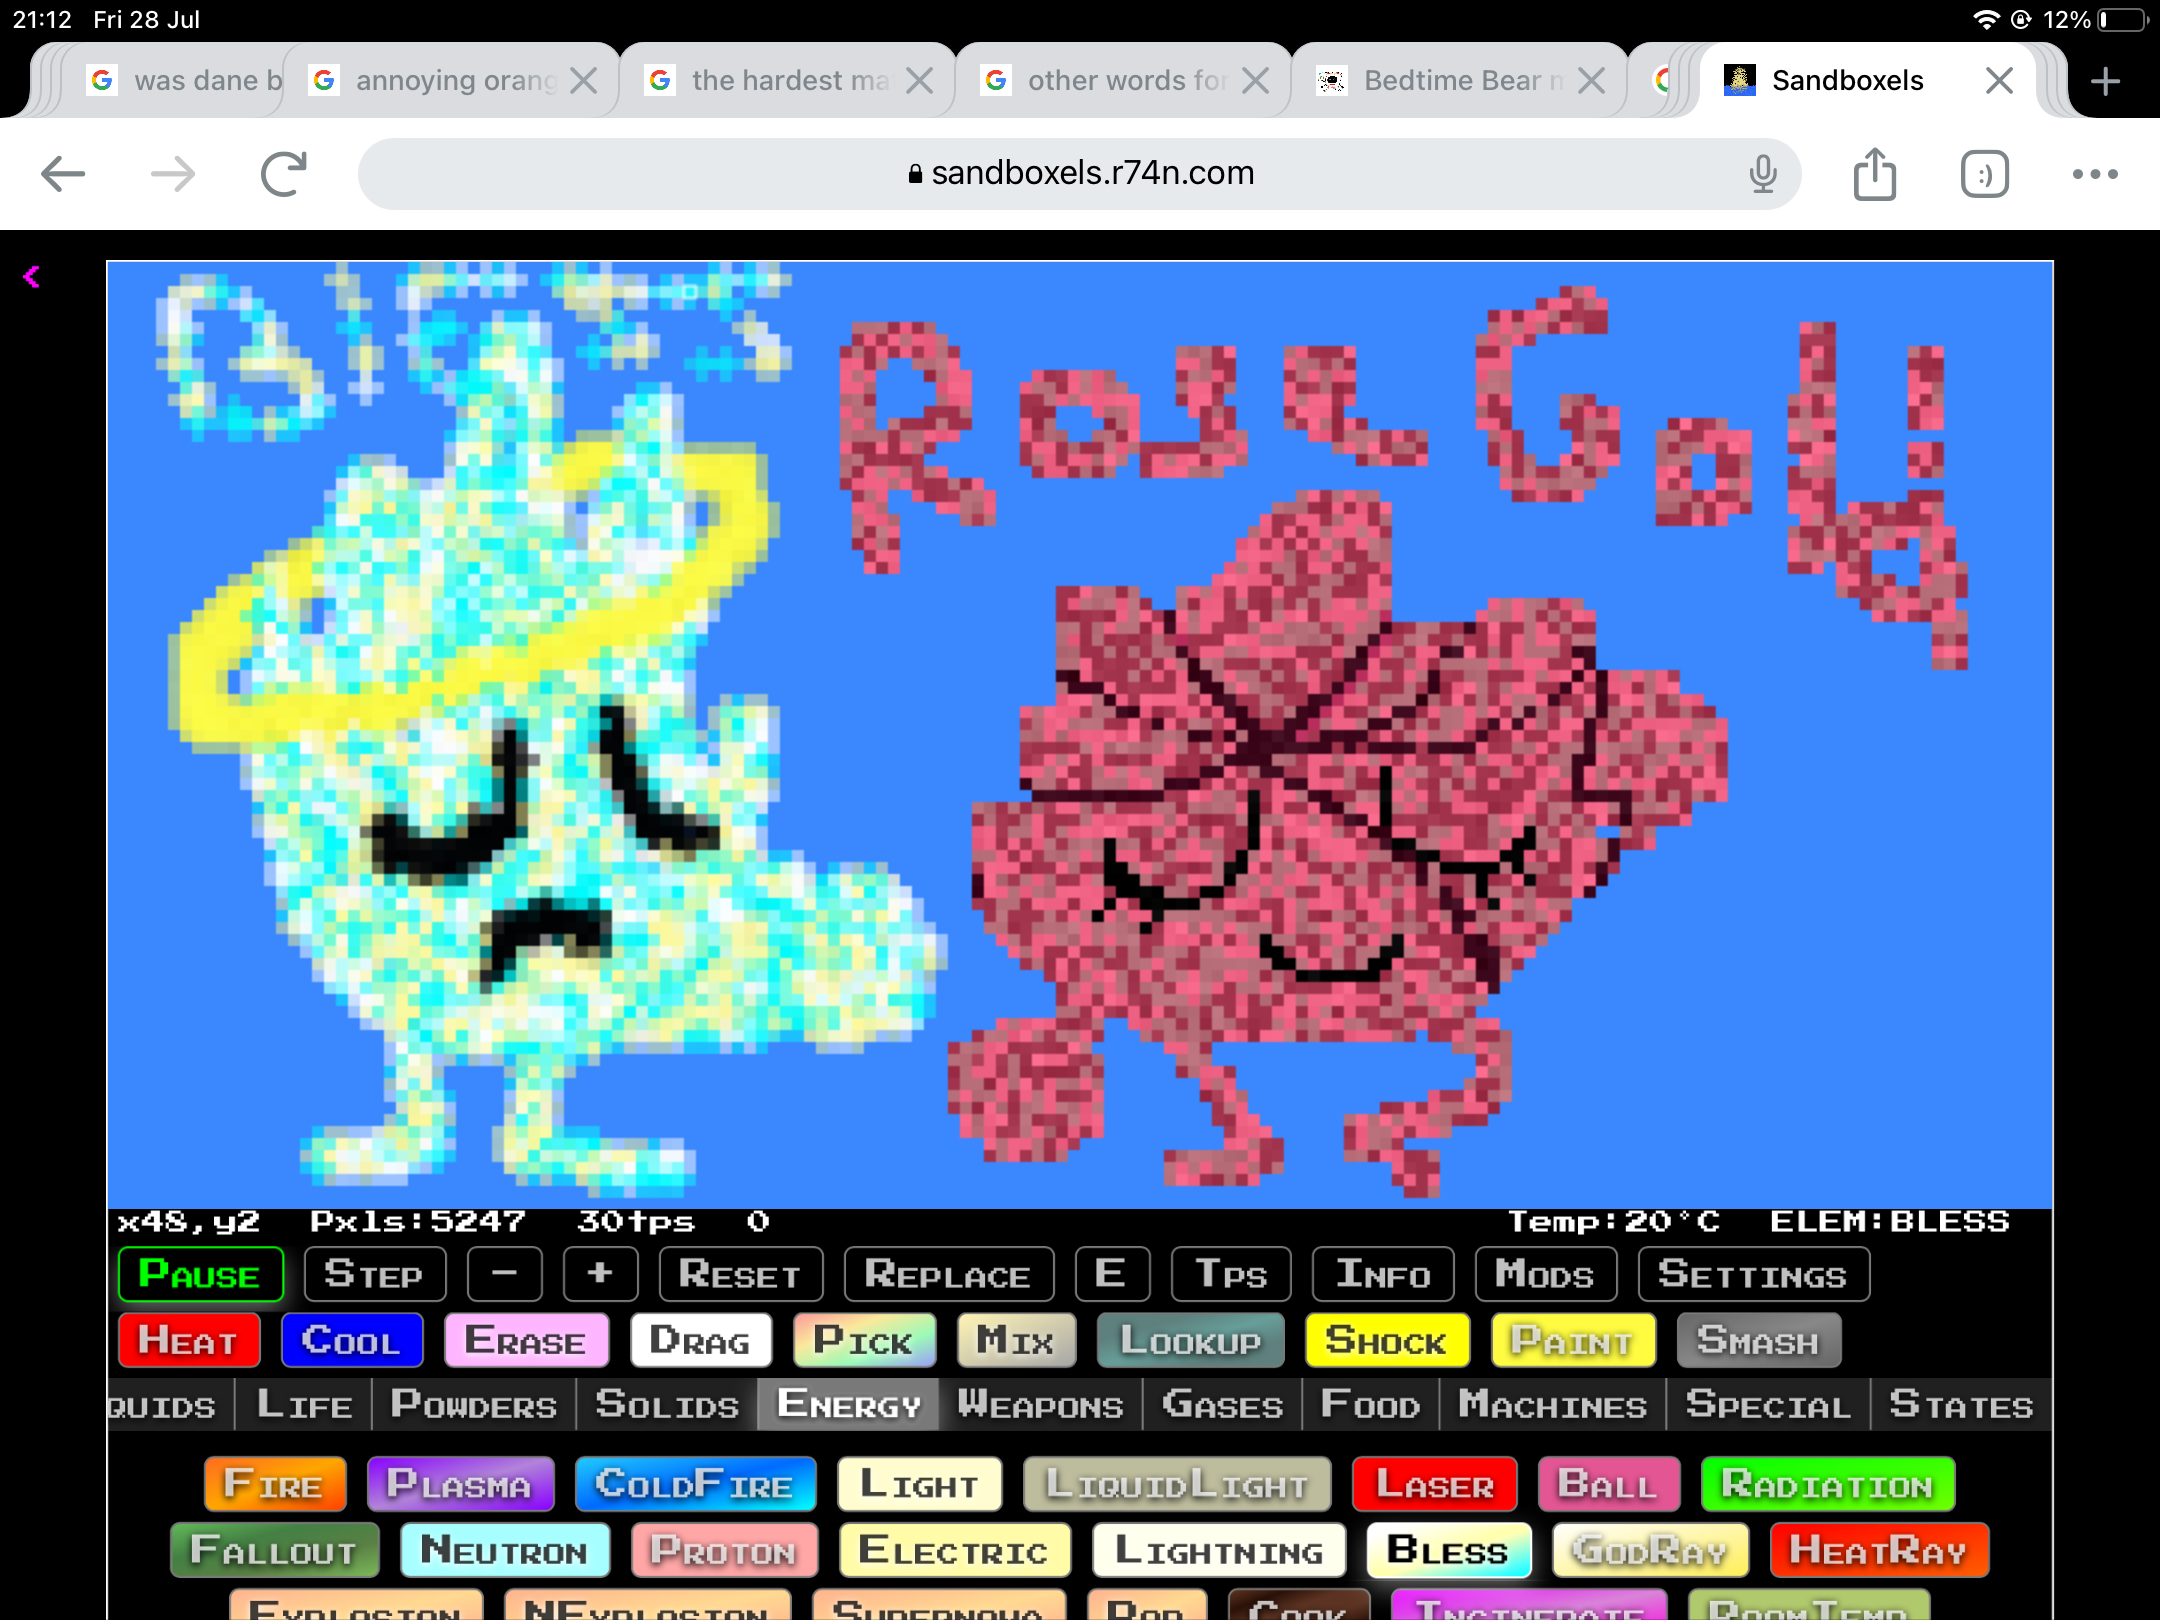Switch to the Weapons category

tap(1040, 1405)
